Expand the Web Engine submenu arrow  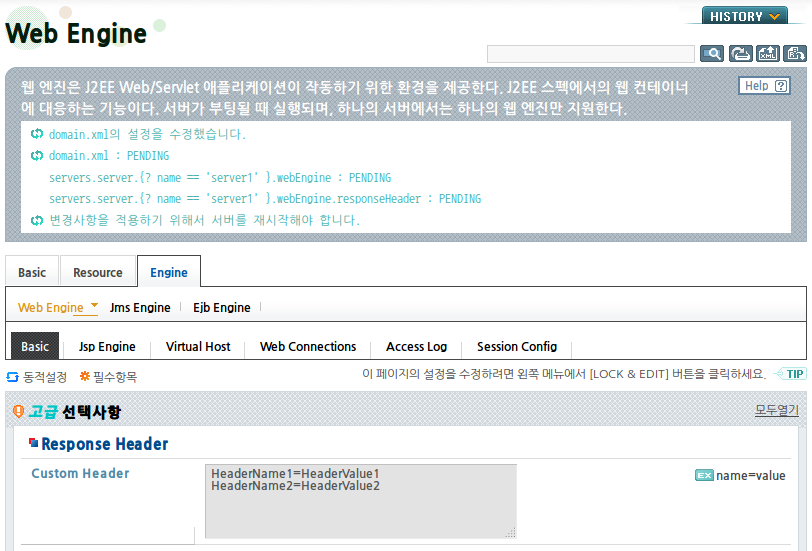click(x=94, y=304)
